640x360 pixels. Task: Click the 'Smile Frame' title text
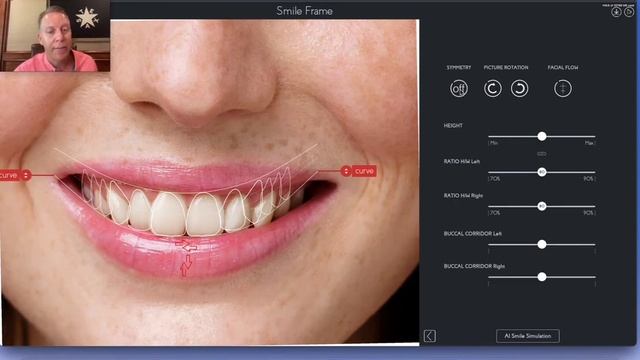pos(304,11)
